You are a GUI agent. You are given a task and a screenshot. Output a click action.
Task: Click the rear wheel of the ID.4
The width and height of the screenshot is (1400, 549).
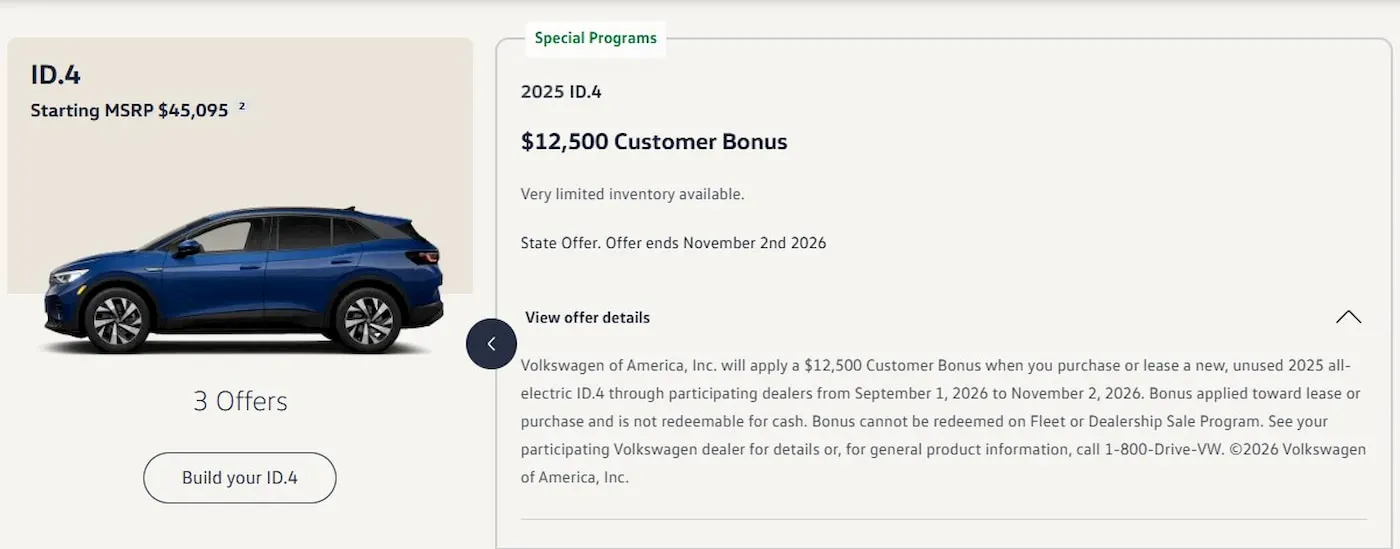click(366, 320)
